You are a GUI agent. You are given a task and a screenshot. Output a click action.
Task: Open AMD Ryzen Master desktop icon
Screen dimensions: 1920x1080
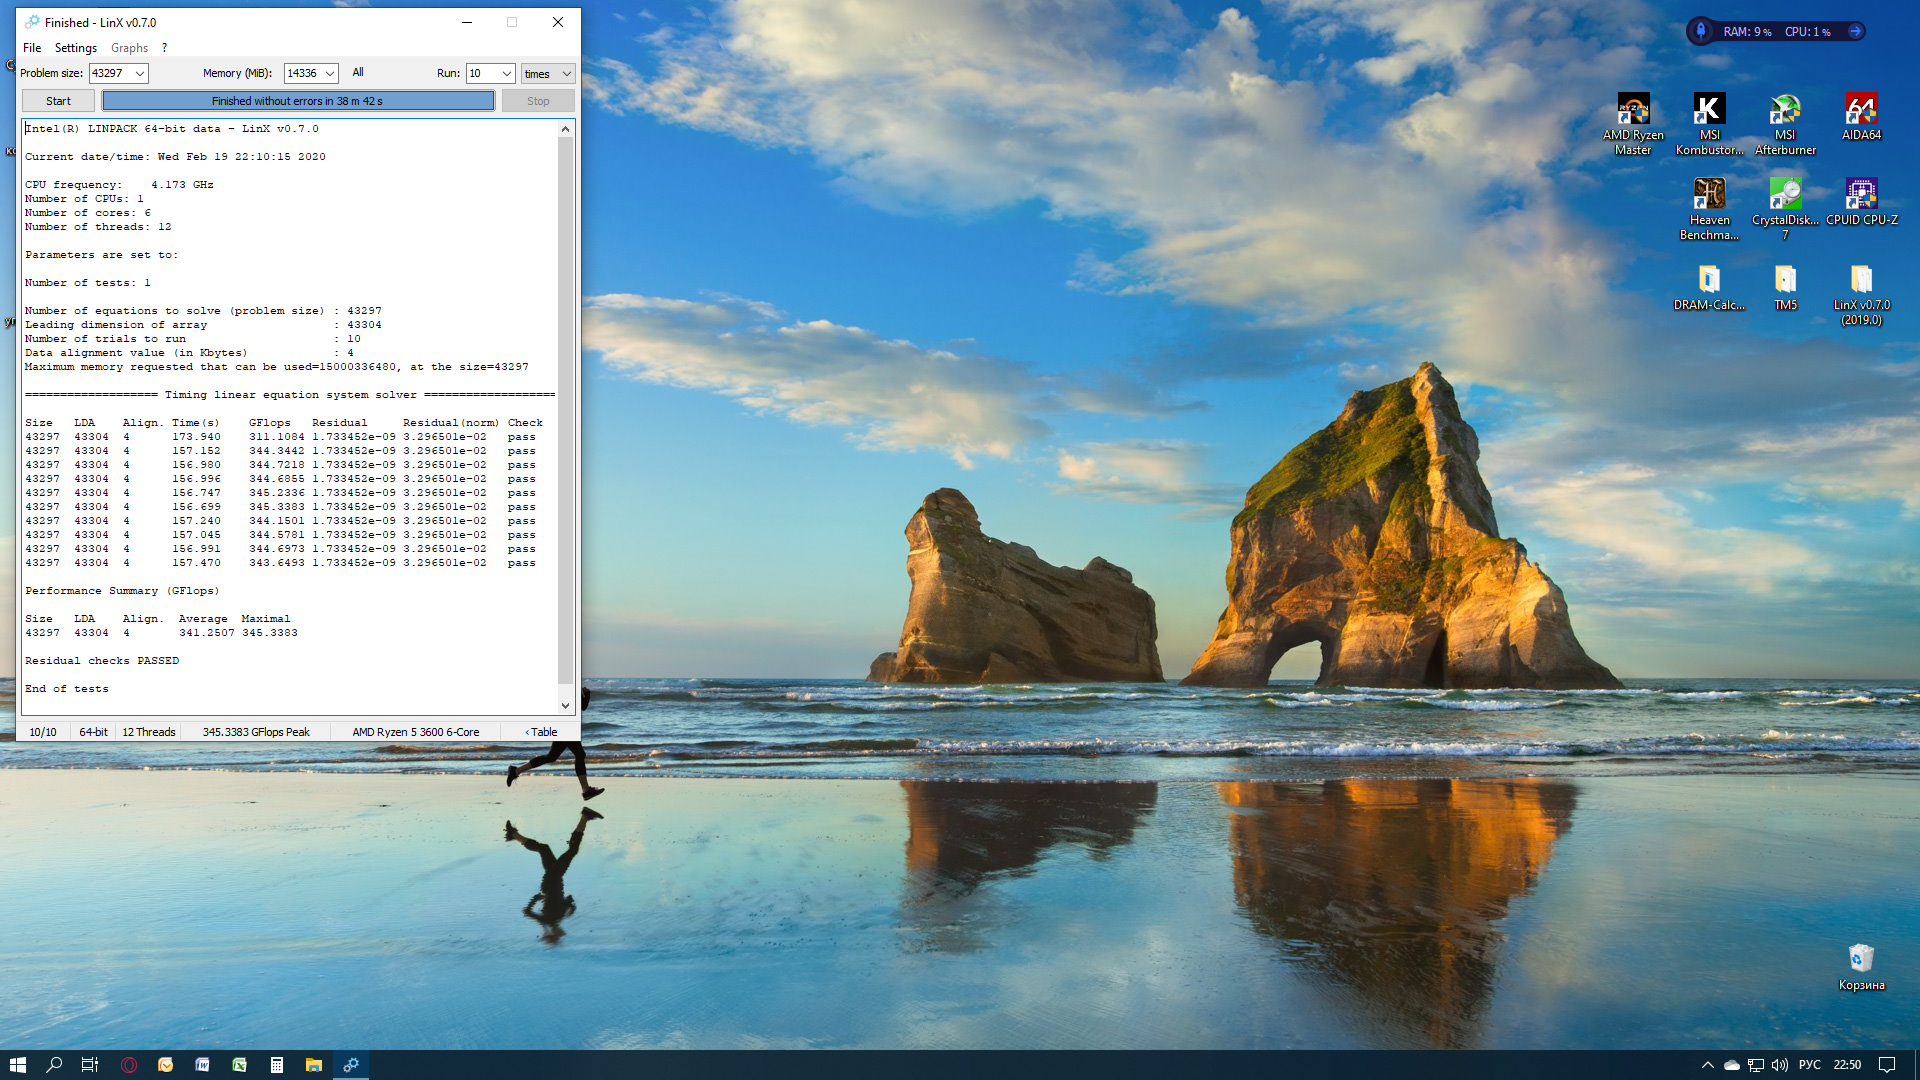click(1633, 110)
